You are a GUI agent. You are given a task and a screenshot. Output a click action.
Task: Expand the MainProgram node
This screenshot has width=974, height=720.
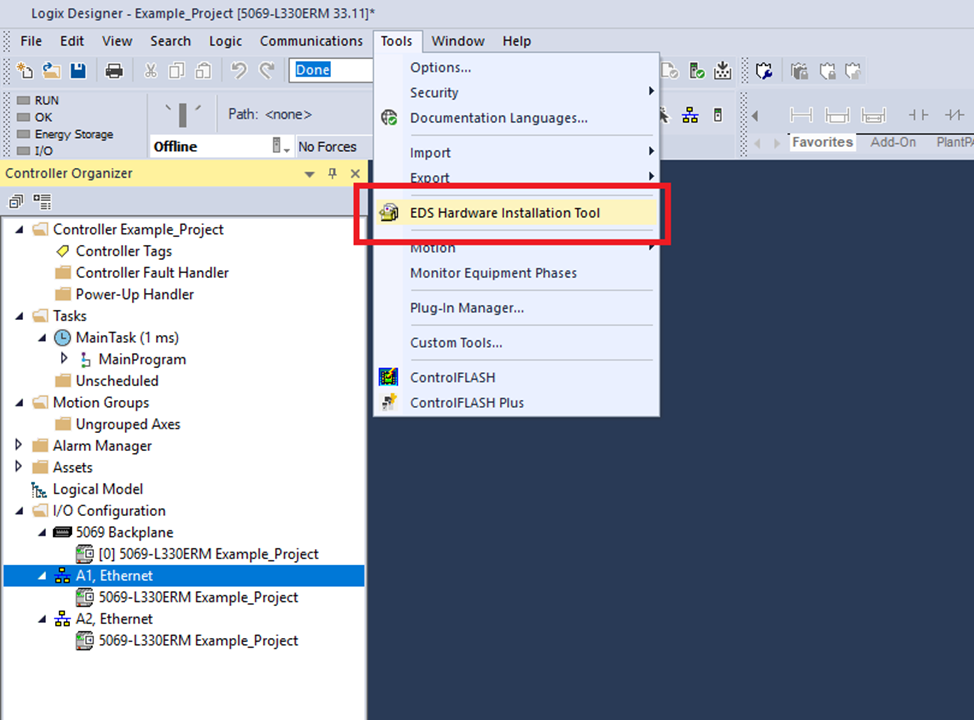coord(65,359)
